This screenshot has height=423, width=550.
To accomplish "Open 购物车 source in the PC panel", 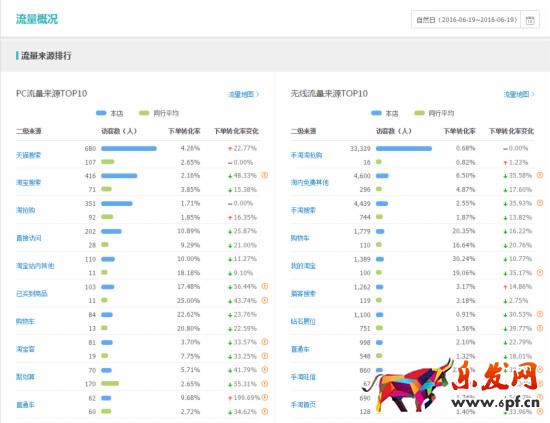I will 25,321.
